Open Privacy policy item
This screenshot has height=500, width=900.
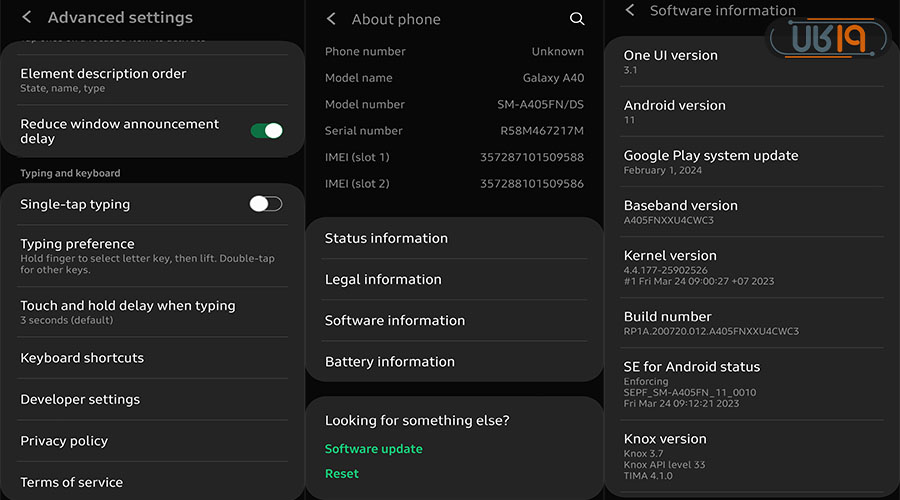click(152, 441)
